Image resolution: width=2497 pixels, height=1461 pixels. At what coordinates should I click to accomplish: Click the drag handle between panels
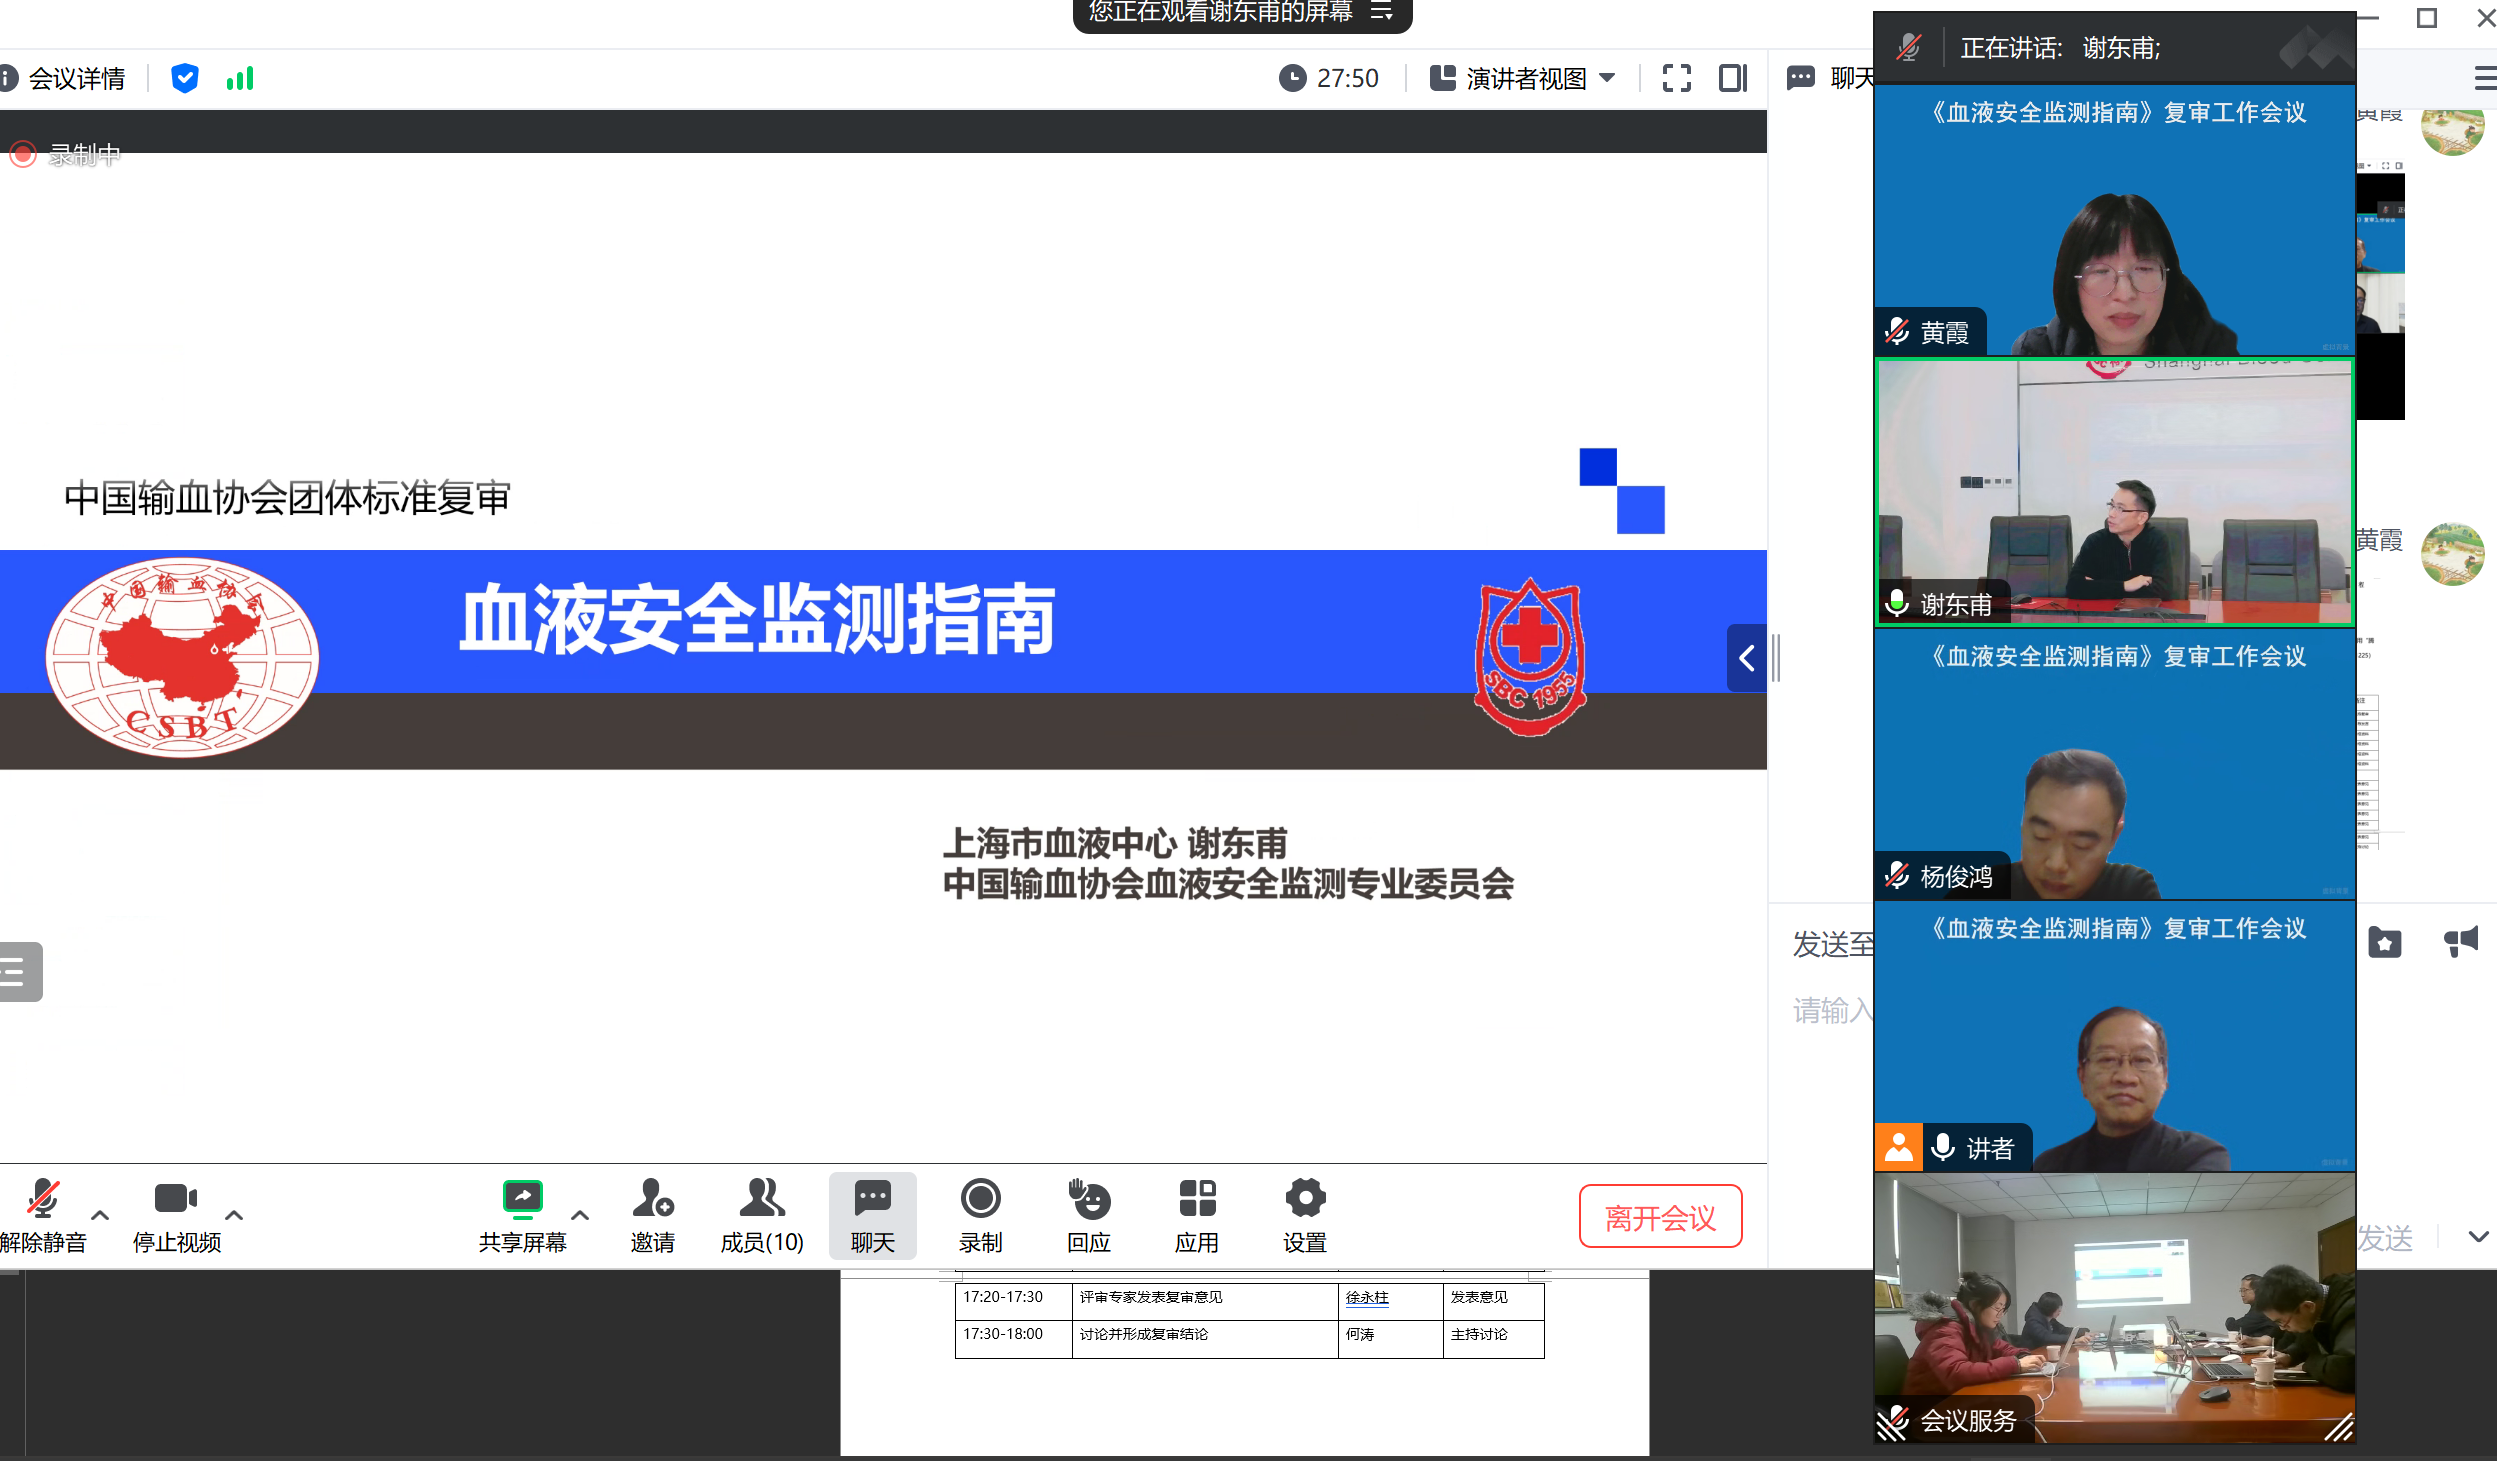[x=1776, y=658]
